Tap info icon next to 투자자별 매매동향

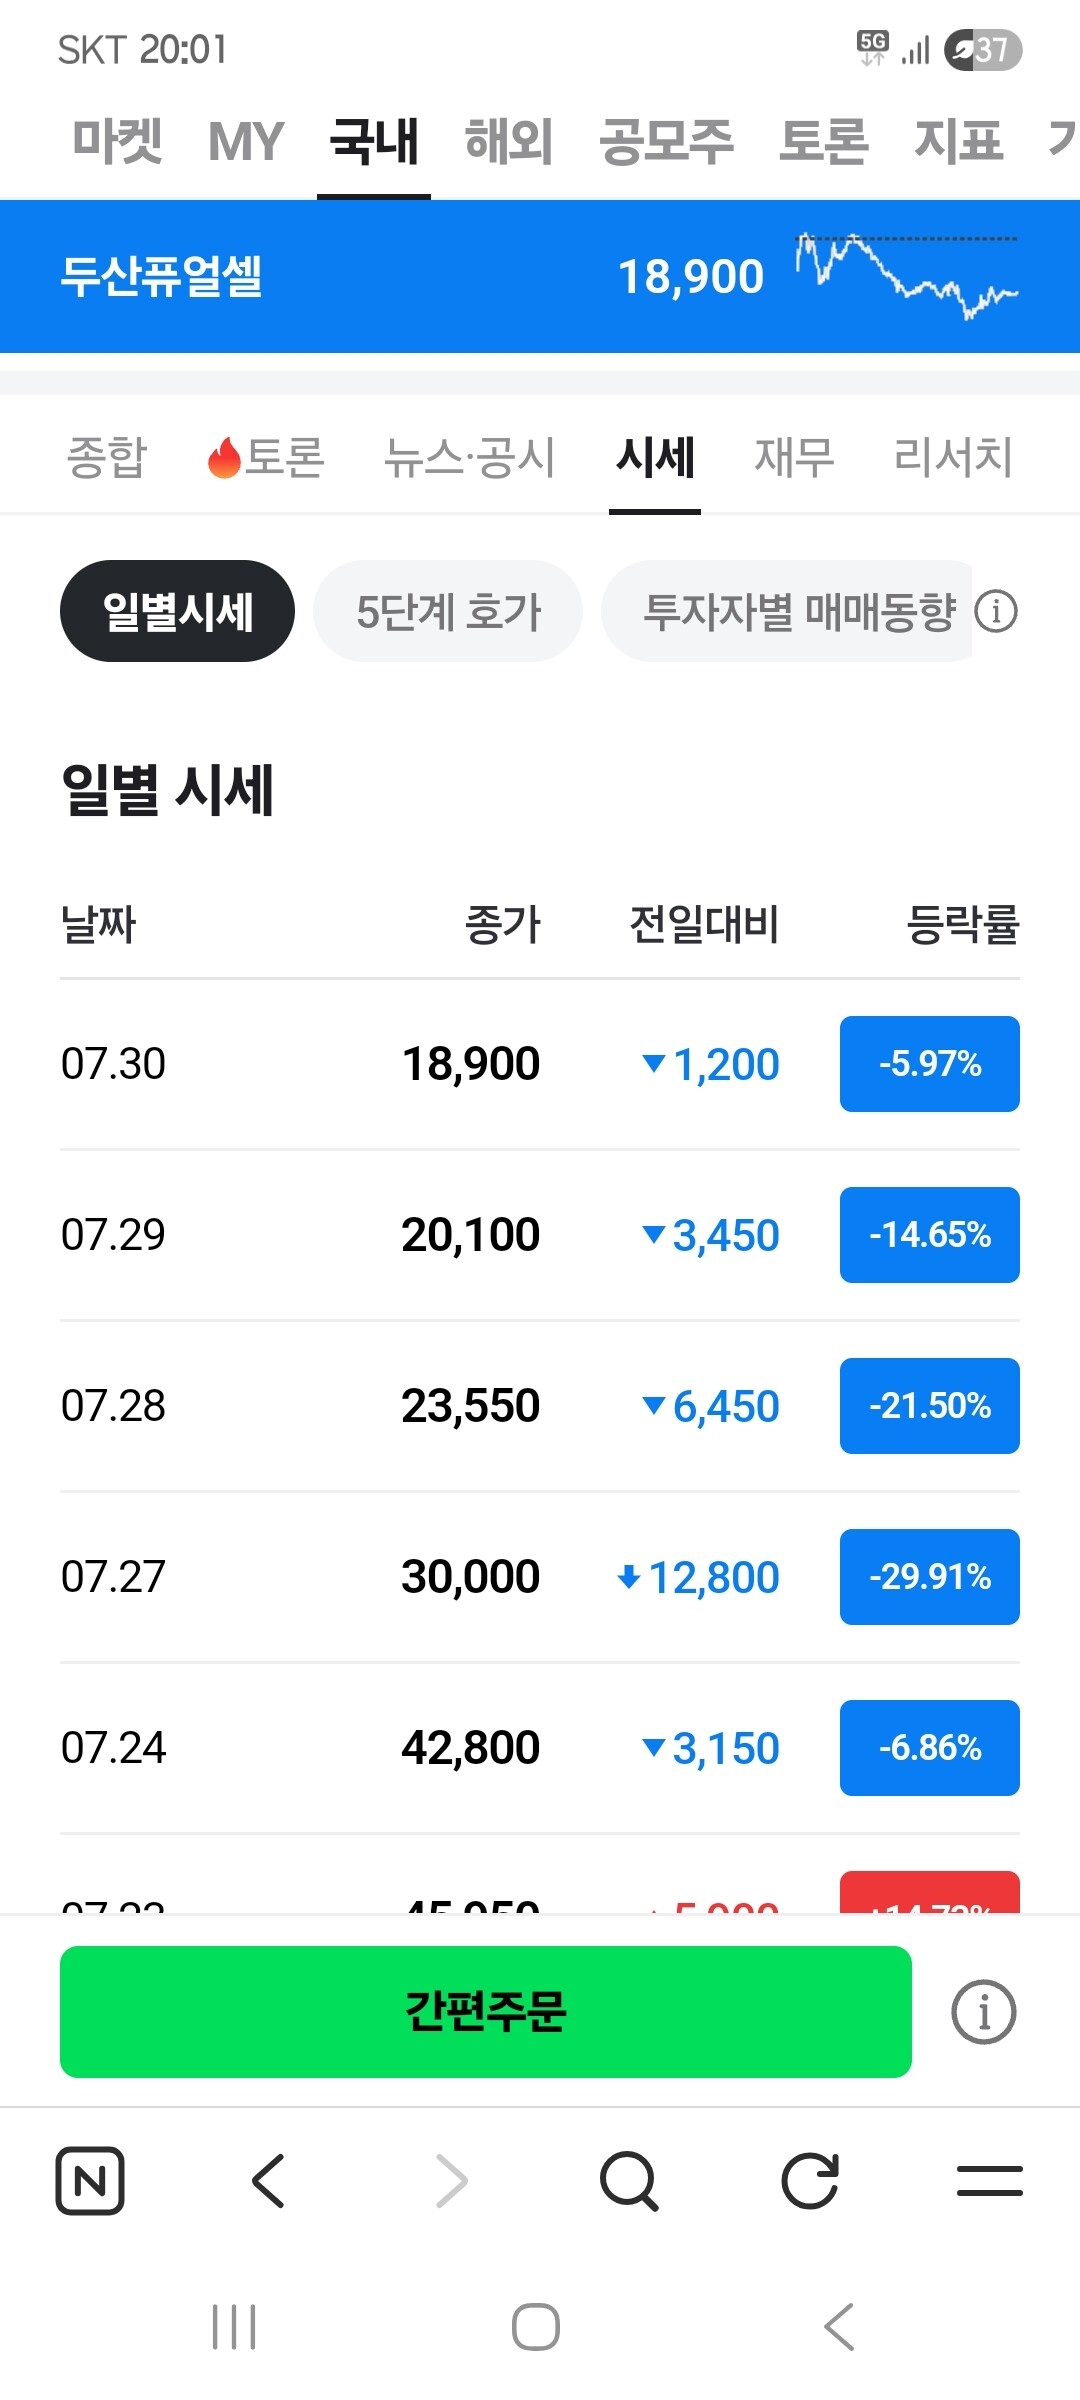[996, 611]
